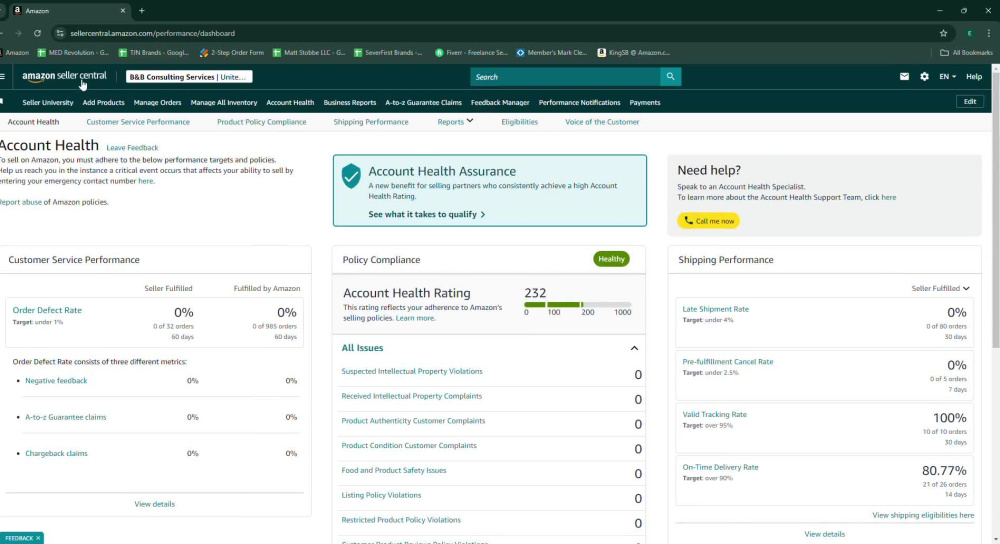Click the Seller Central search field

565,77
